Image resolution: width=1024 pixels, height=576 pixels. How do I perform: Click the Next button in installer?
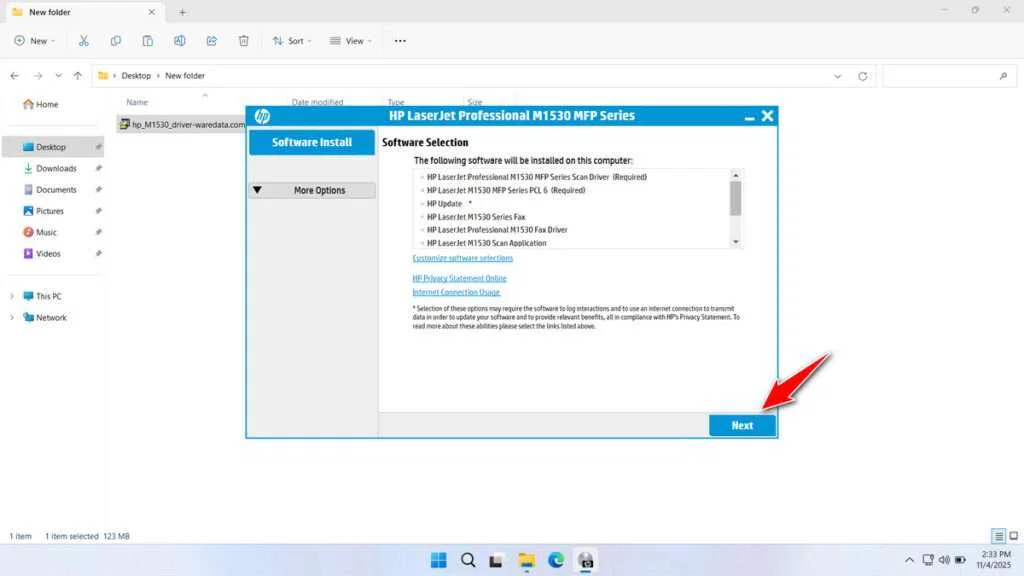coord(742,425)
